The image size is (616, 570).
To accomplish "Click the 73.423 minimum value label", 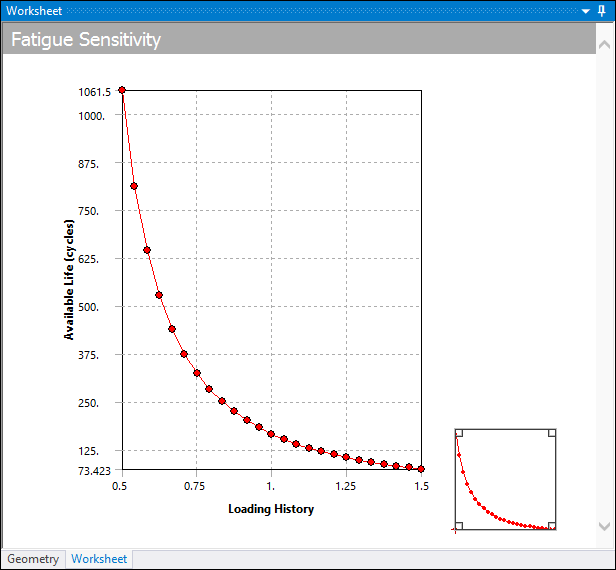I will pyautogui.click(x=94, y=471).
